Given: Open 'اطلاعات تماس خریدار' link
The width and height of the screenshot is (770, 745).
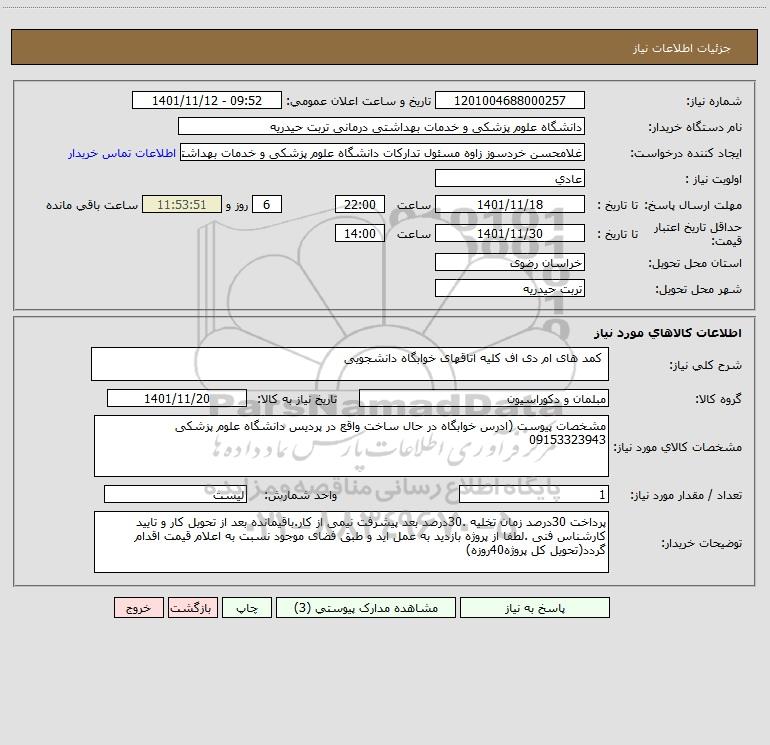Looking at the screenshot, I should (x=122, y=153).
